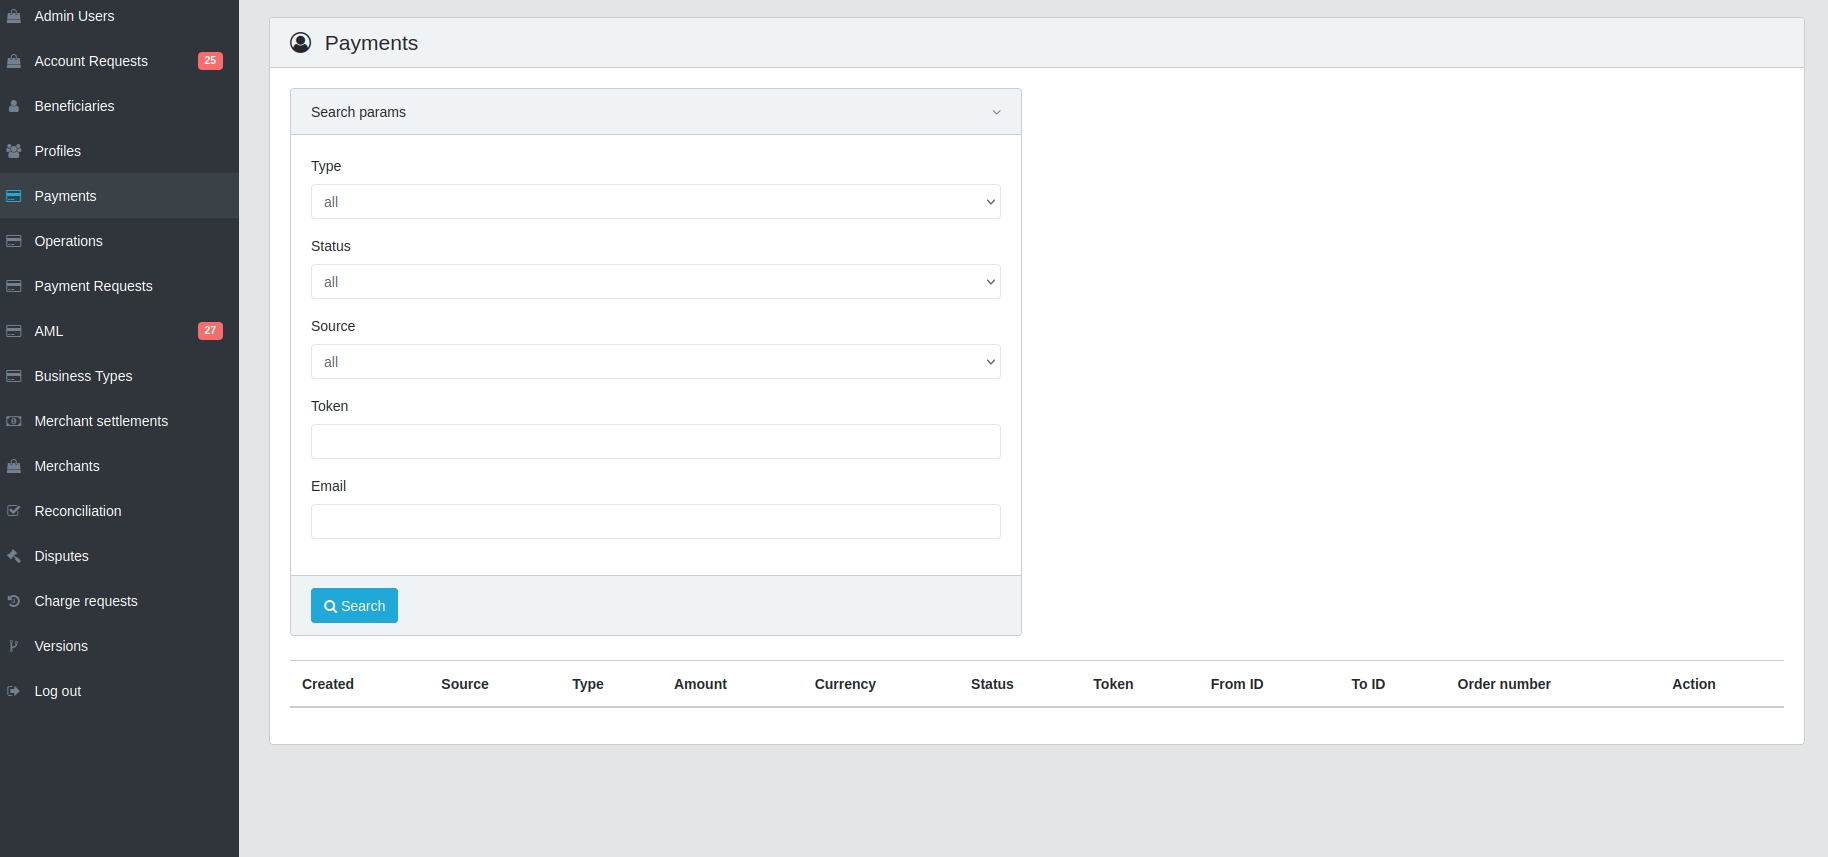Click the Payments card icon in sidebar
The height and width of the screenshot is (857, 1828).
(14, 196)
